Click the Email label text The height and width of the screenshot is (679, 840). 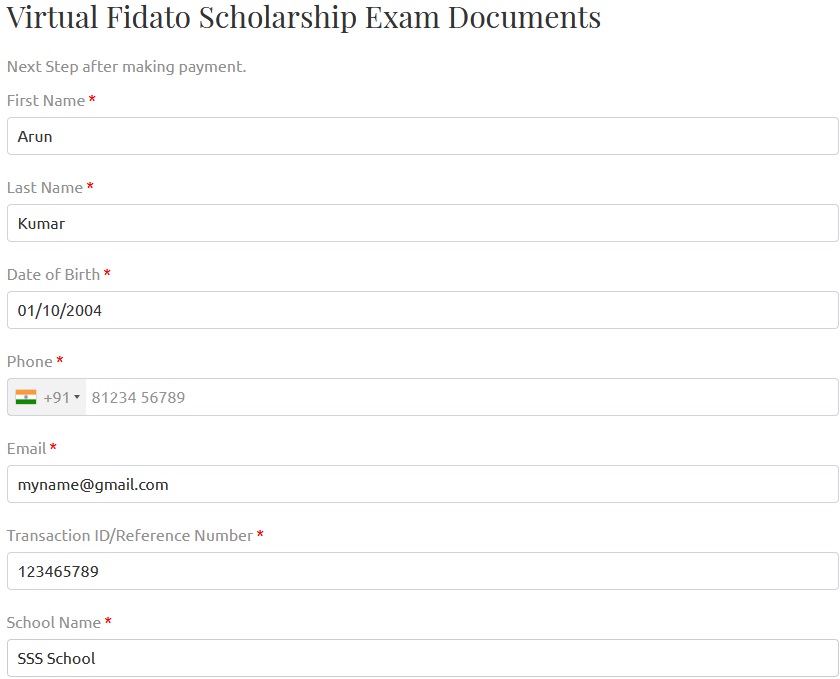(27, 449)
